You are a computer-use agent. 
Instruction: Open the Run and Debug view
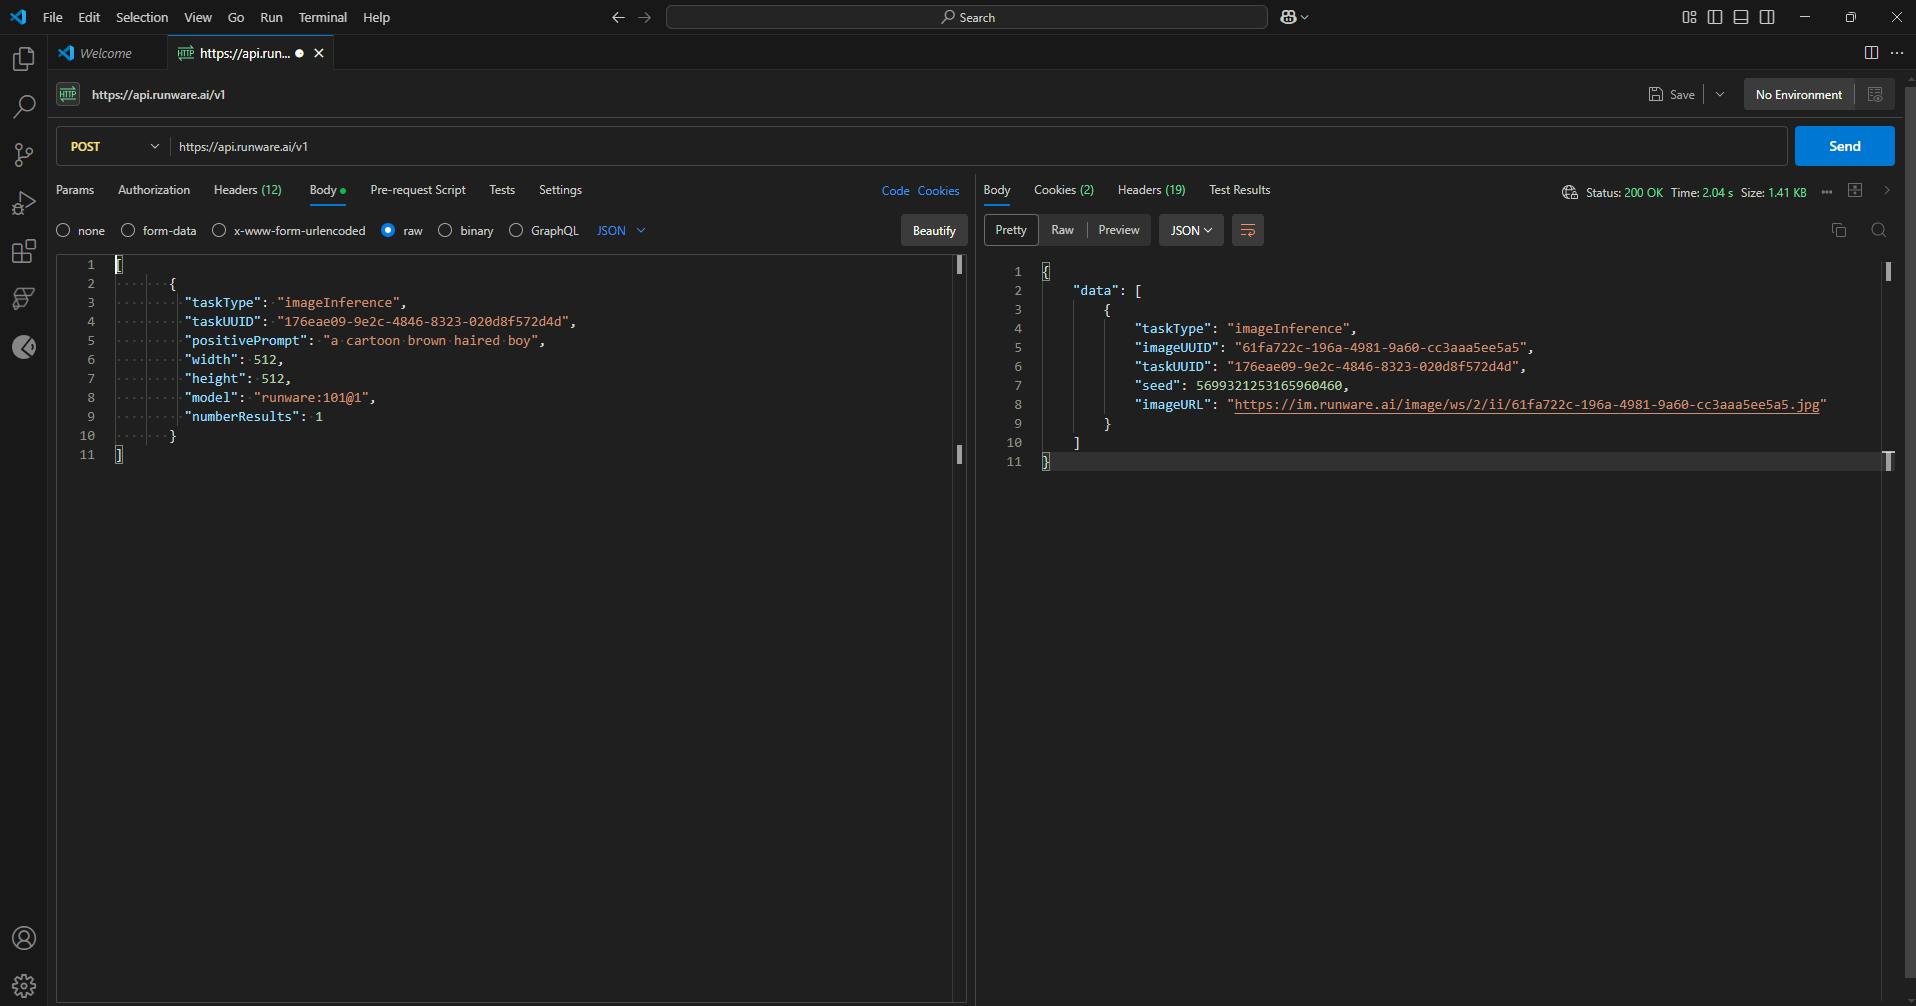(x=23, y=203)
